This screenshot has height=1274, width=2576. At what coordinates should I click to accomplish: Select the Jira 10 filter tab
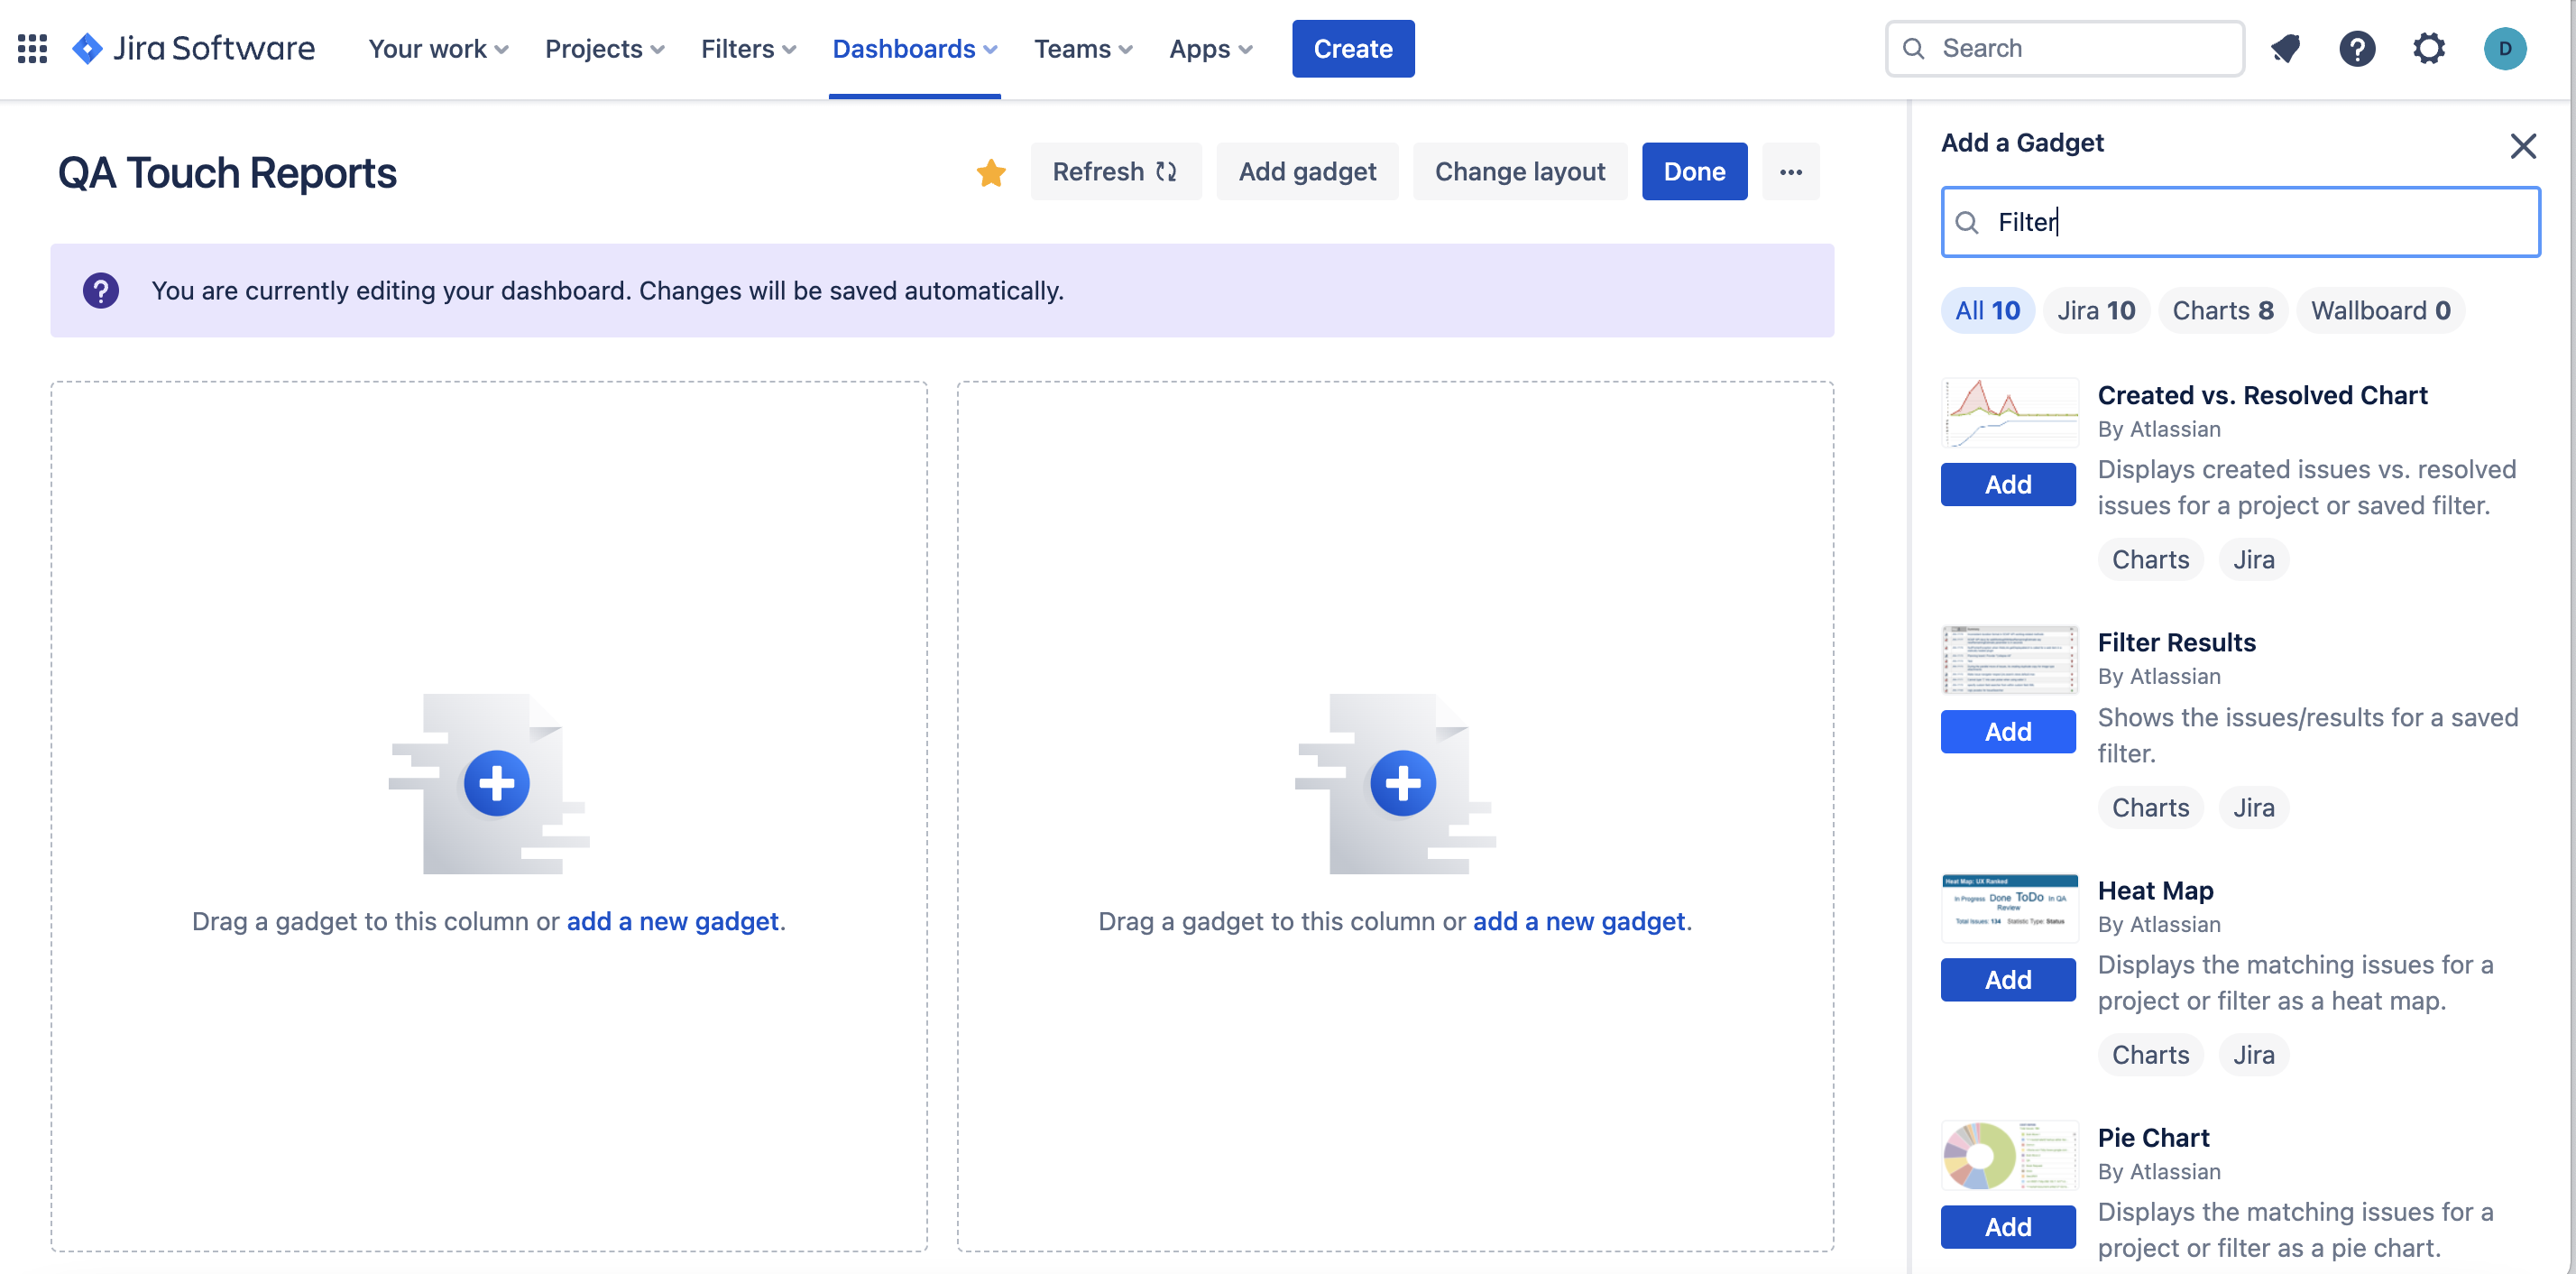[x=2096, y=311]
